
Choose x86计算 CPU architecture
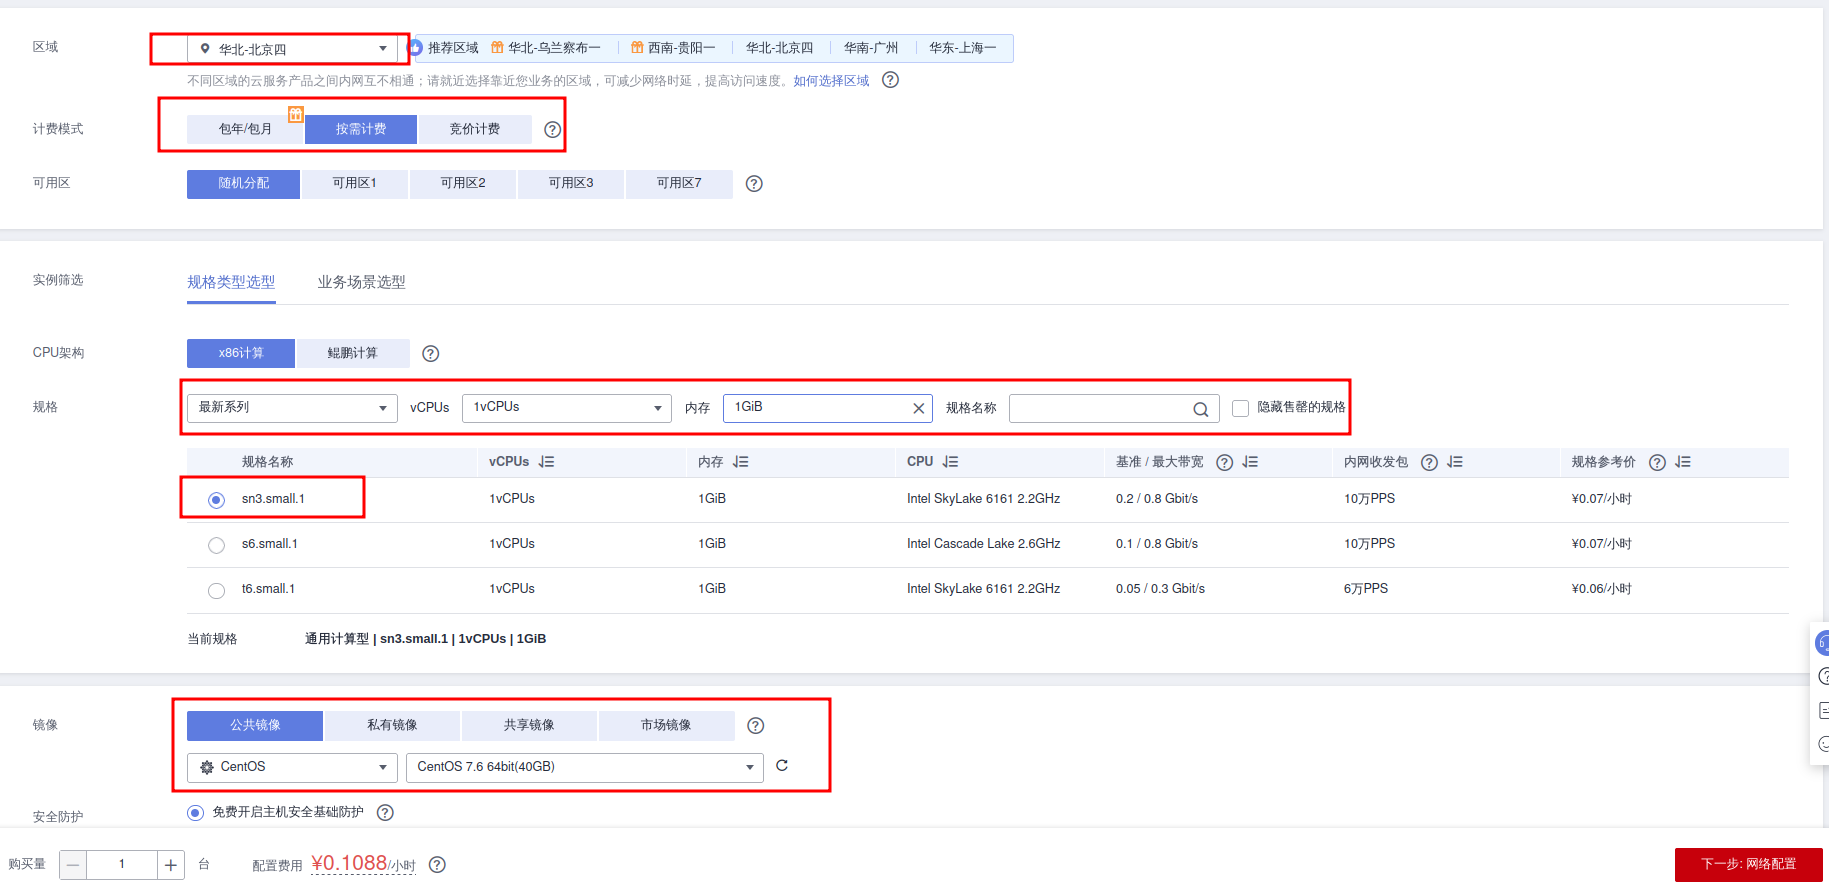point(241,353)
